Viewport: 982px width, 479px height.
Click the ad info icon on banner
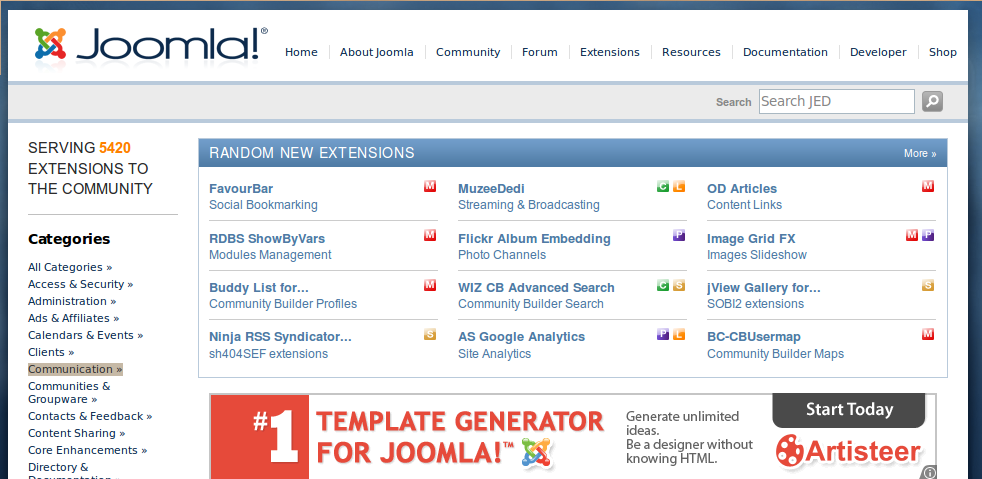[930, 473]
